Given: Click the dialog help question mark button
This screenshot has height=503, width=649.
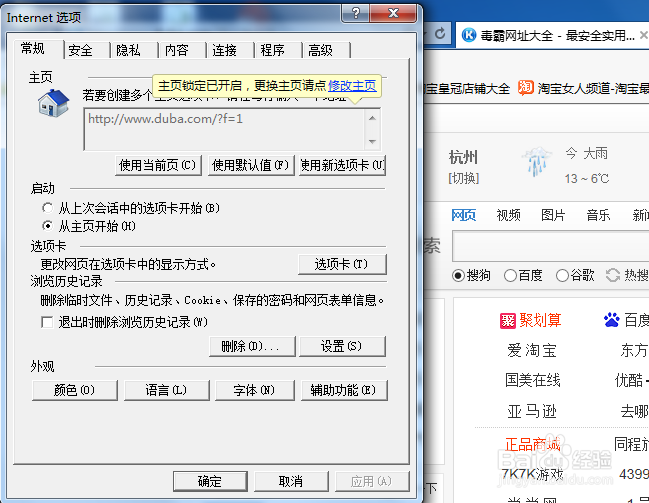Looking at the screenshot, I should [x=356, y=13].
